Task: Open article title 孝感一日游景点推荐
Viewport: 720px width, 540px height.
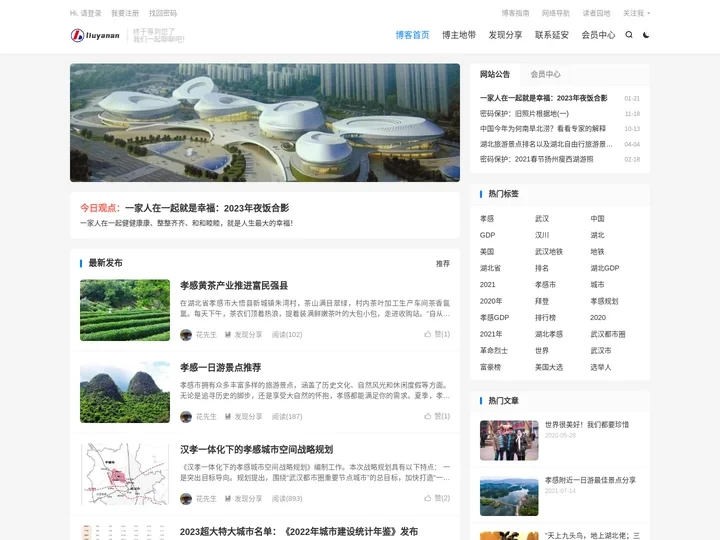Action: 220,367
